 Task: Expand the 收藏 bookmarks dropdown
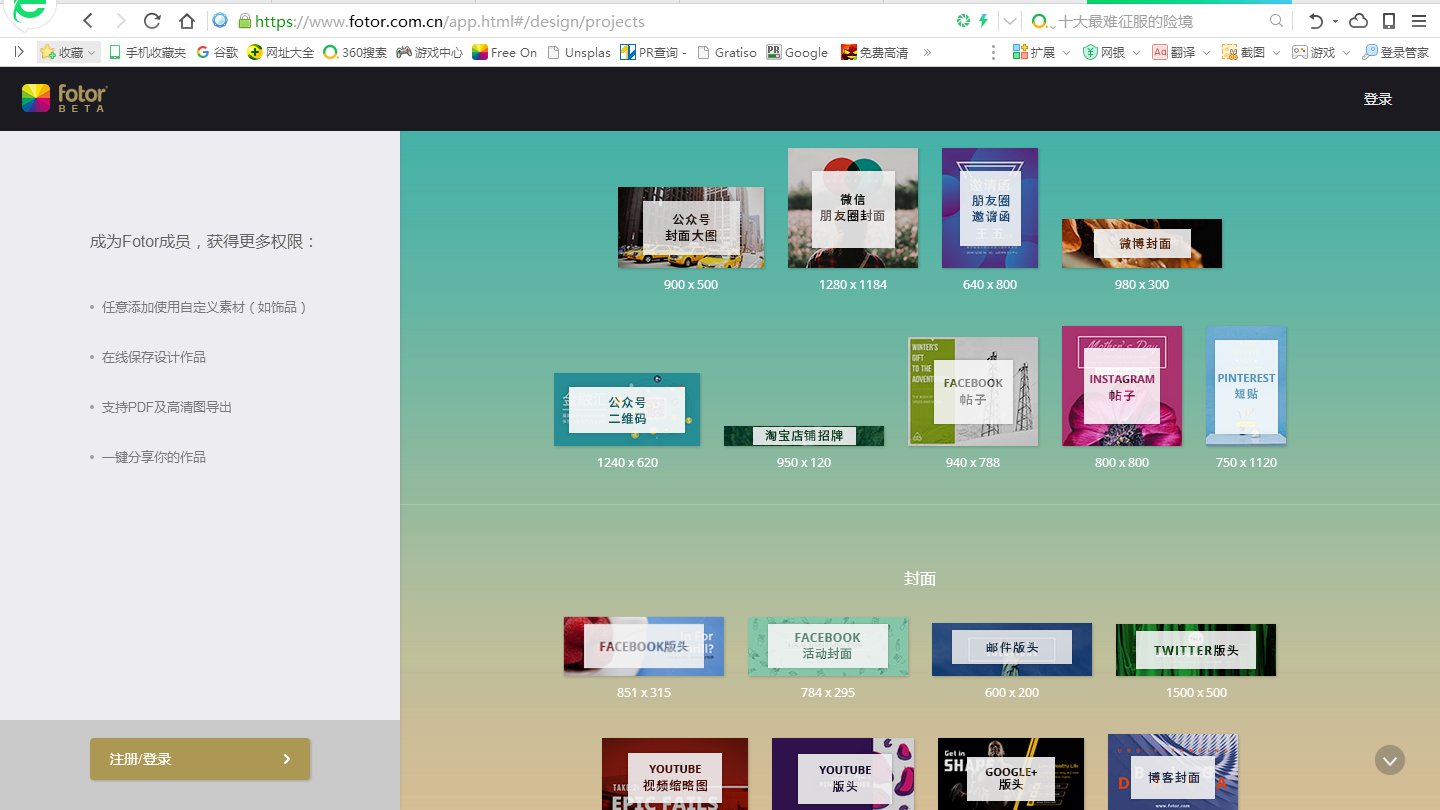pos(69,52)
